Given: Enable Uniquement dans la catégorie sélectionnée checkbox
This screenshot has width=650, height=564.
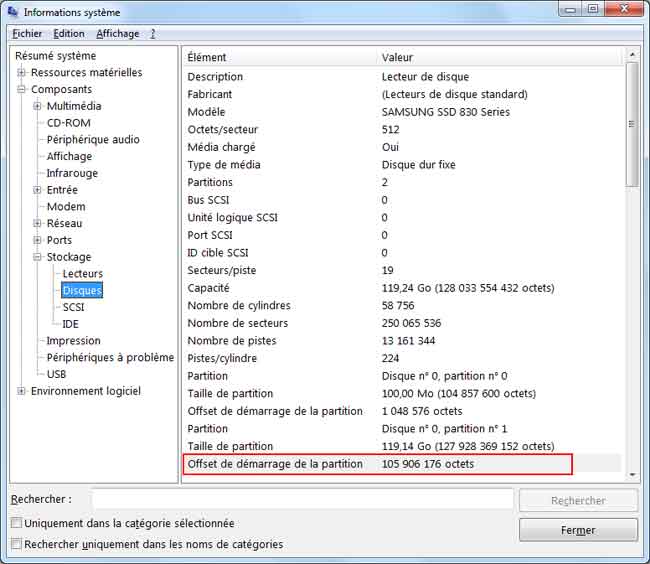Looking at the screenshot, I should coord(16,523).
